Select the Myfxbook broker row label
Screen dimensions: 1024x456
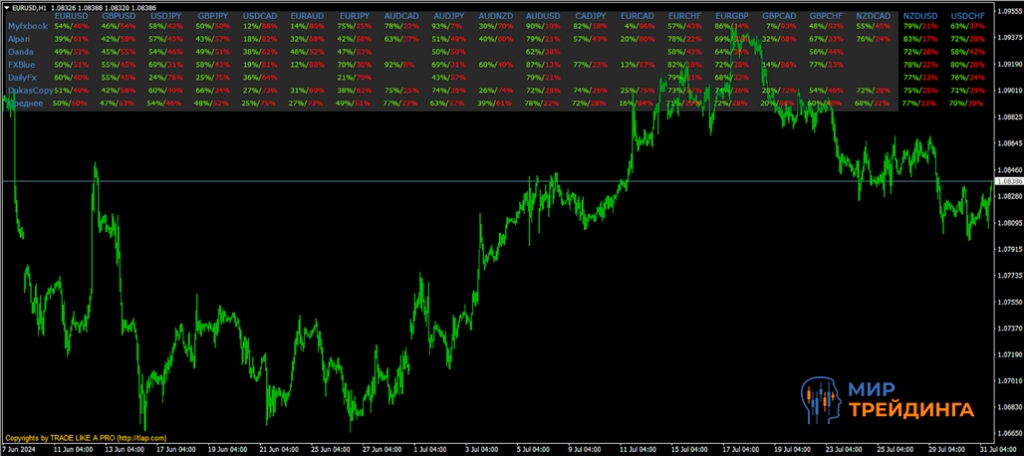[27, 25]
